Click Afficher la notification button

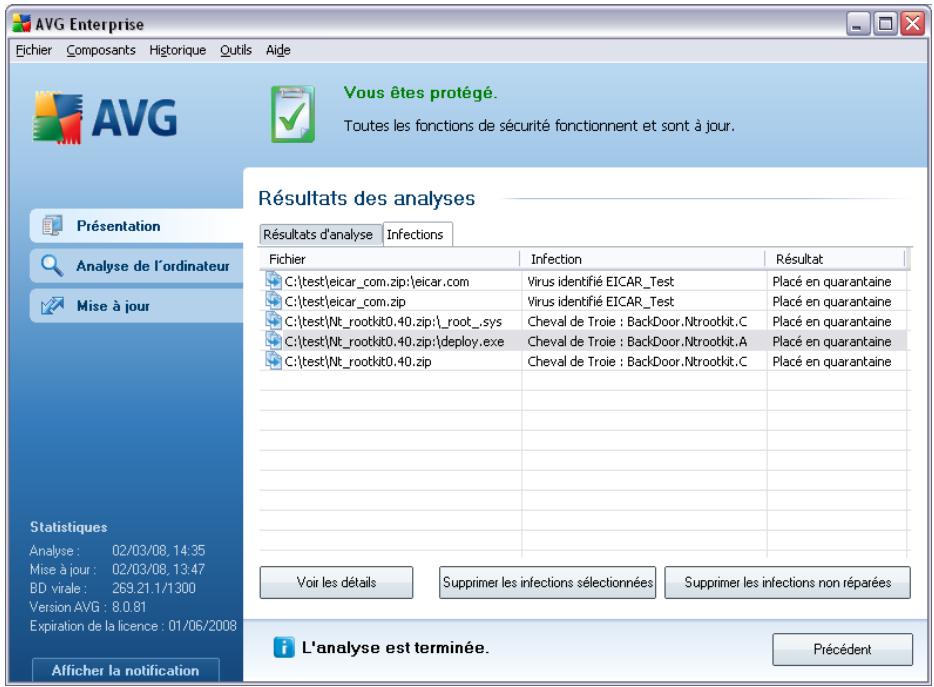point(125,670)
